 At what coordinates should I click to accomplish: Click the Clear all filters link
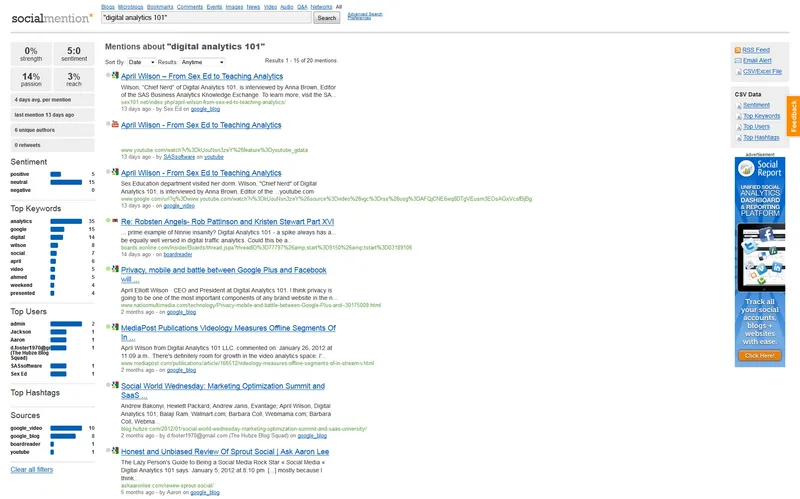click(x=32, y=470)
